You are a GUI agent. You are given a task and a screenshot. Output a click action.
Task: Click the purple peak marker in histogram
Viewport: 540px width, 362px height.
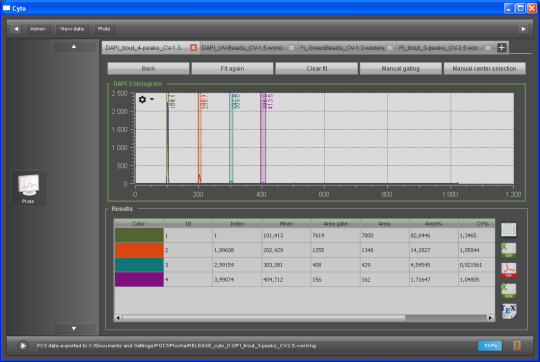point(263,138)
